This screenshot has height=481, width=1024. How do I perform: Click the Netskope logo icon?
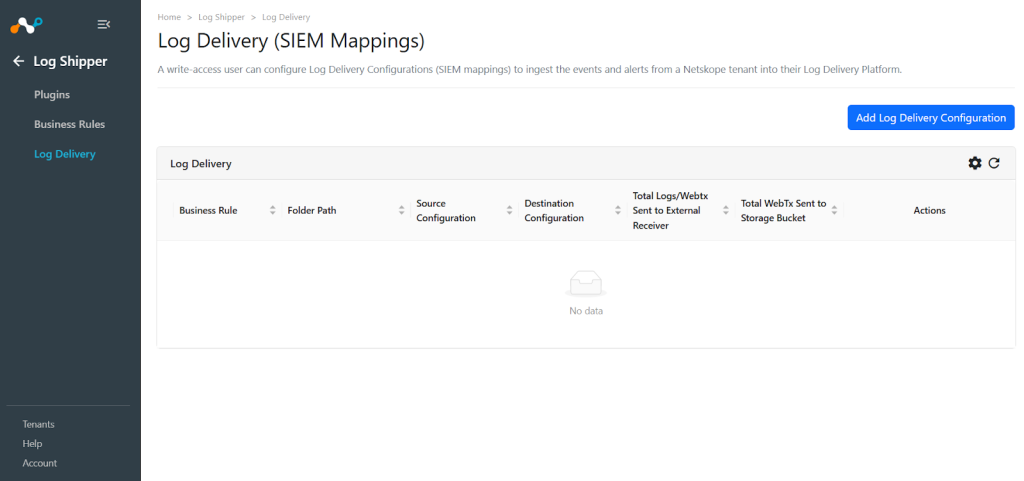(x=26, y=25)
